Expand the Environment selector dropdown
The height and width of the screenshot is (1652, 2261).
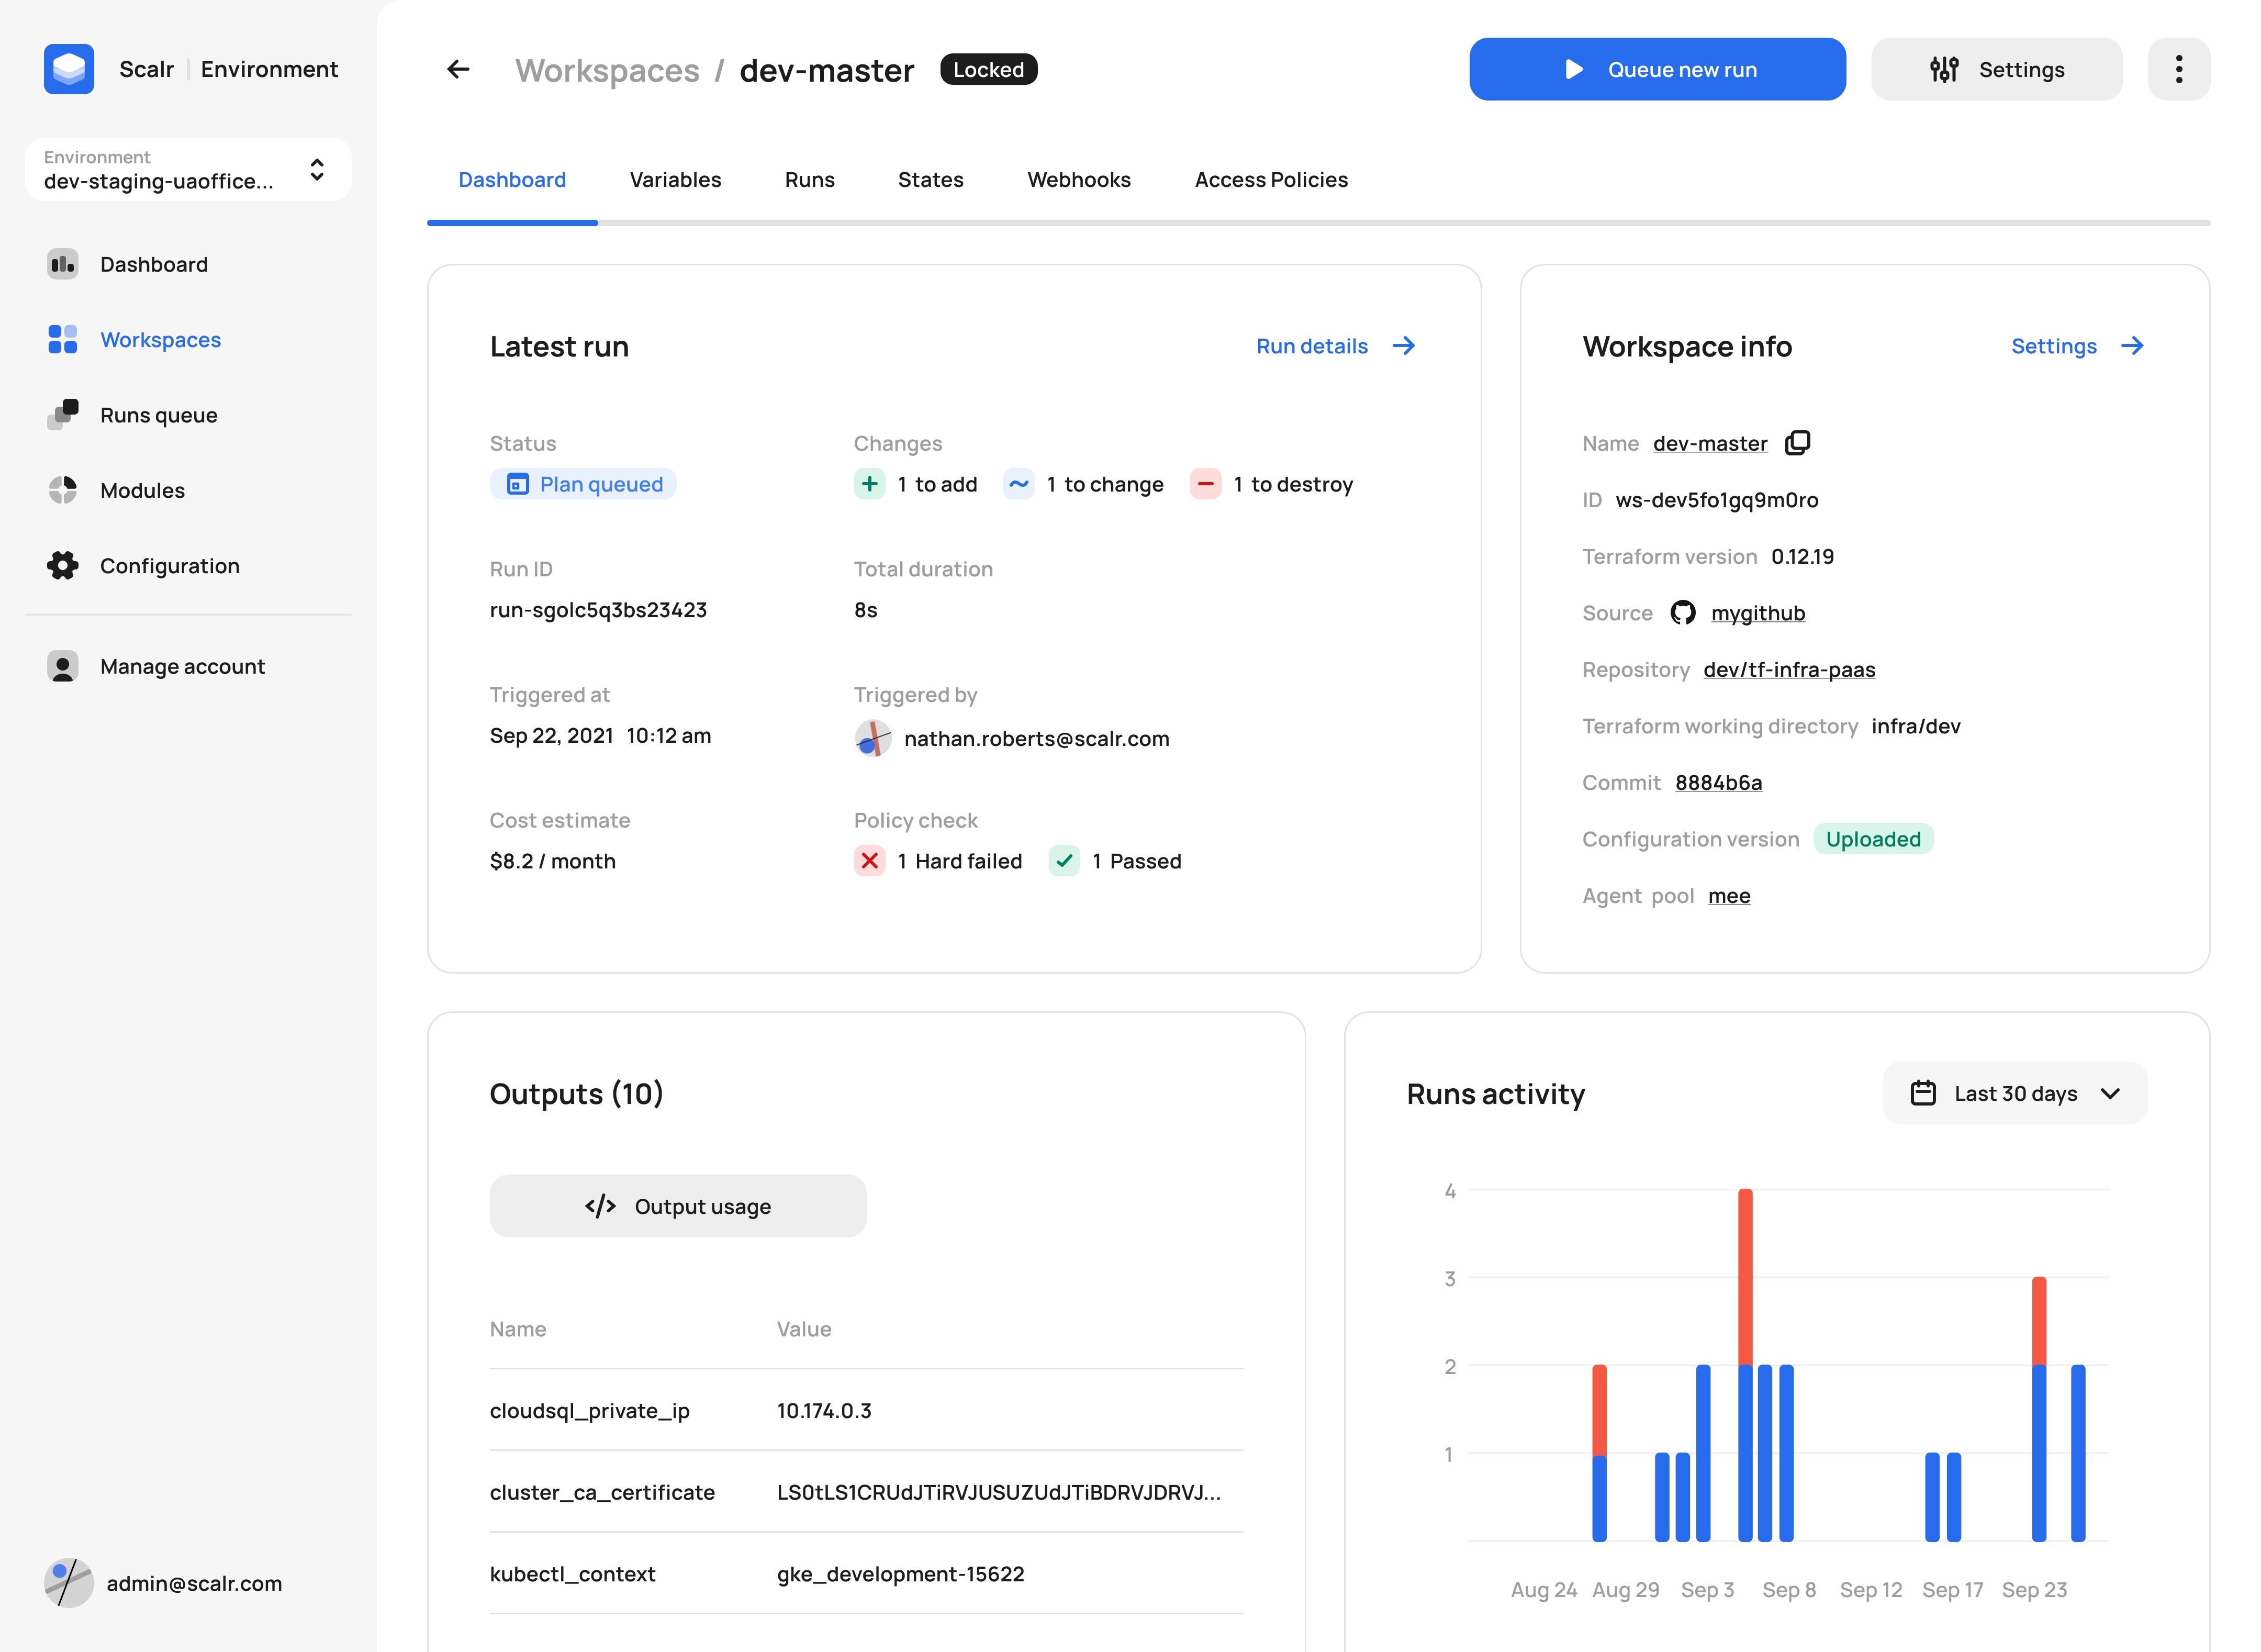click(316, 170)
